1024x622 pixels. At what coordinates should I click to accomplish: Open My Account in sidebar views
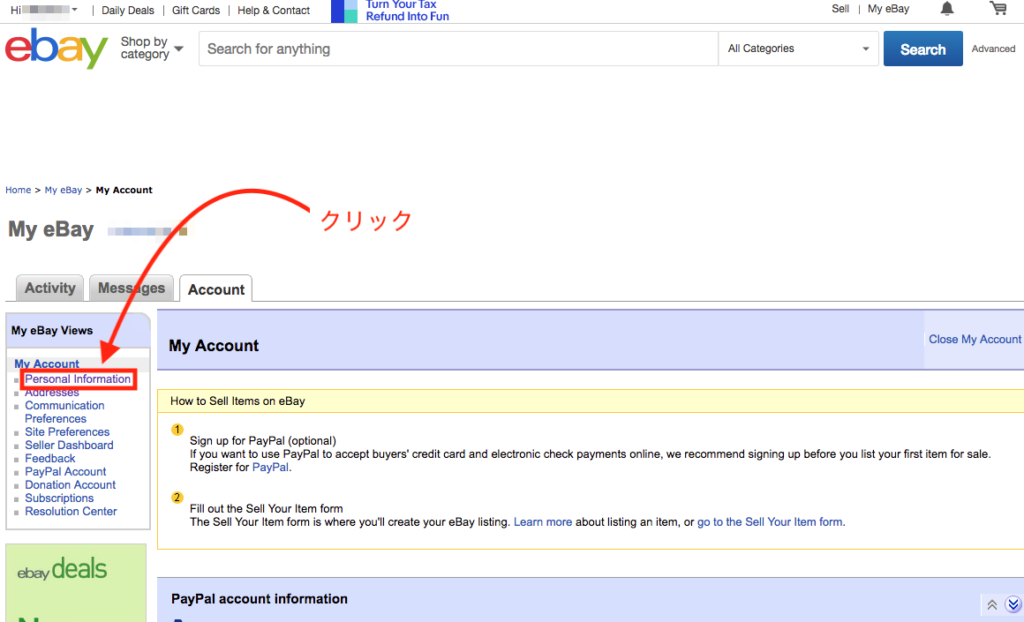46,364
